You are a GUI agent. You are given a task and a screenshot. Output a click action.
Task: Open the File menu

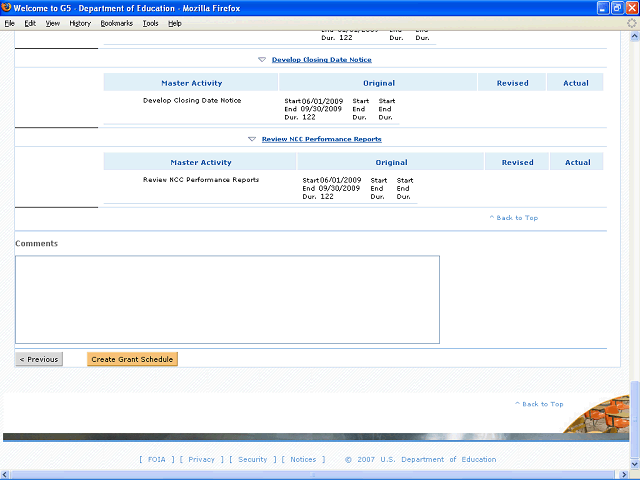(x=9, y=23)
